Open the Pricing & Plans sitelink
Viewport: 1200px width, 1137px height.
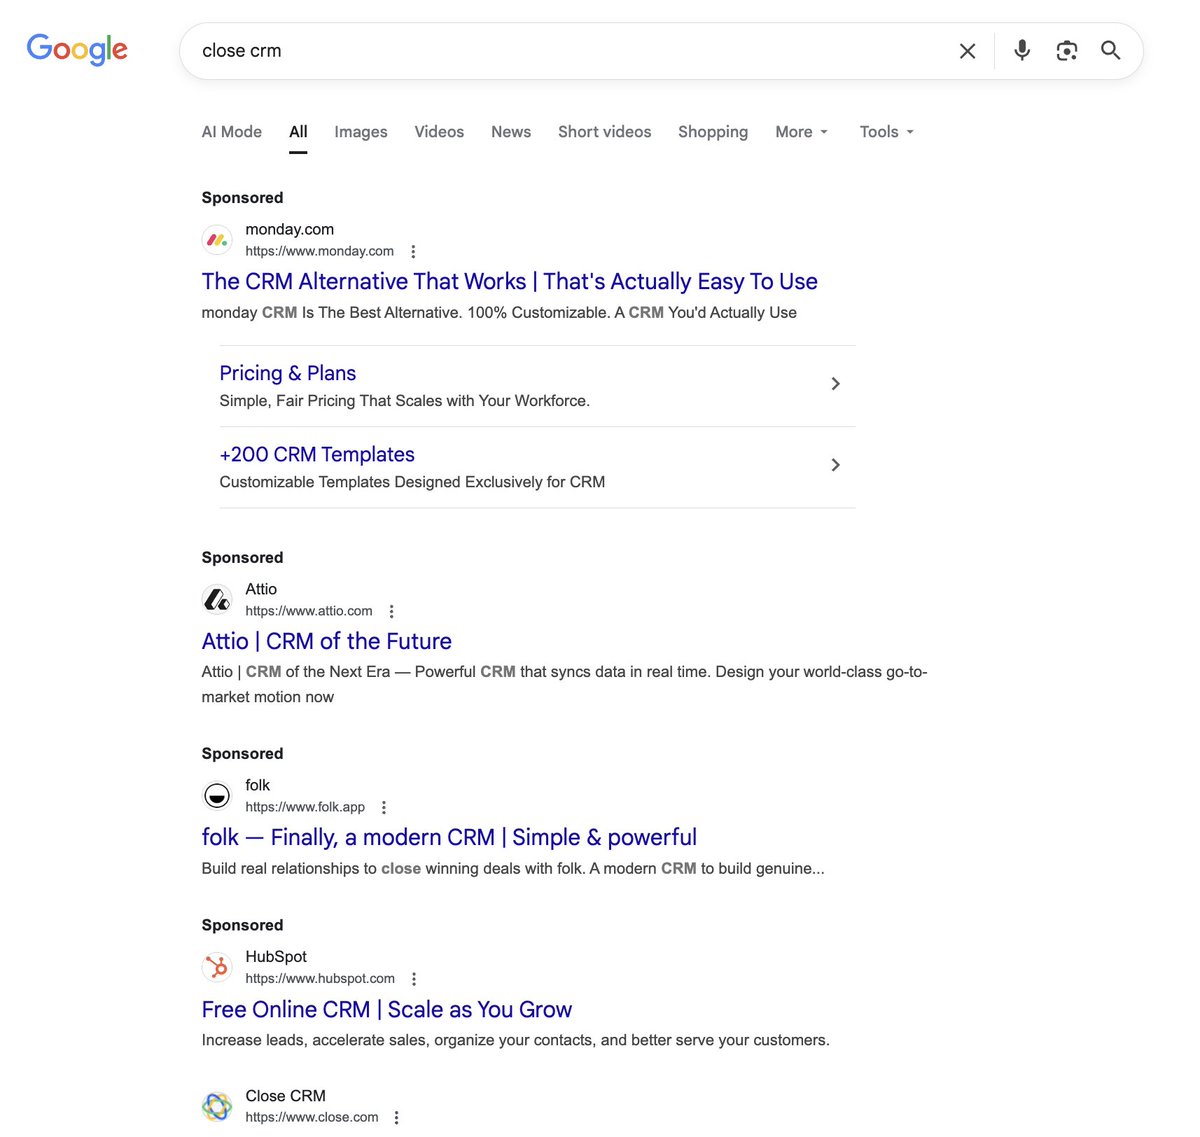pyautogui.click(x=288, y=373)
